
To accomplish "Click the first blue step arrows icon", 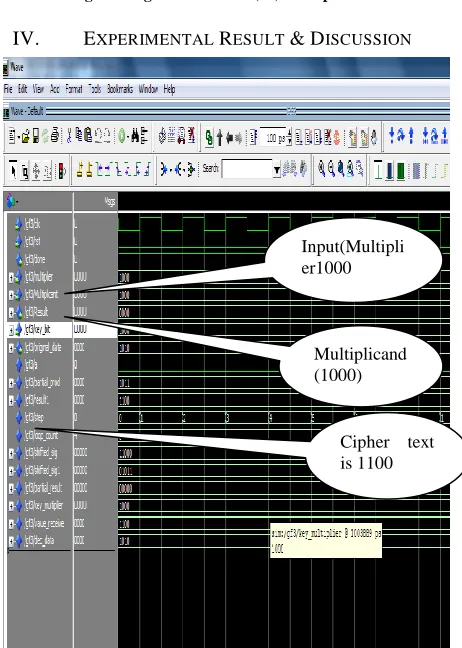I will click(x=391, y=136).
